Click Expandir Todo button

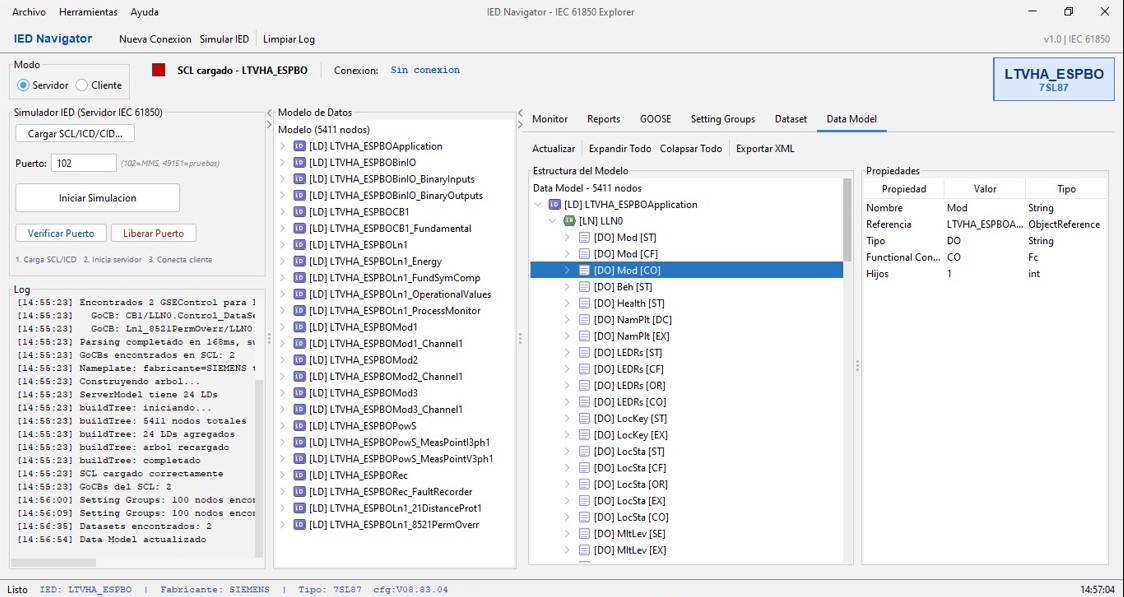click(x=620, y=149)
